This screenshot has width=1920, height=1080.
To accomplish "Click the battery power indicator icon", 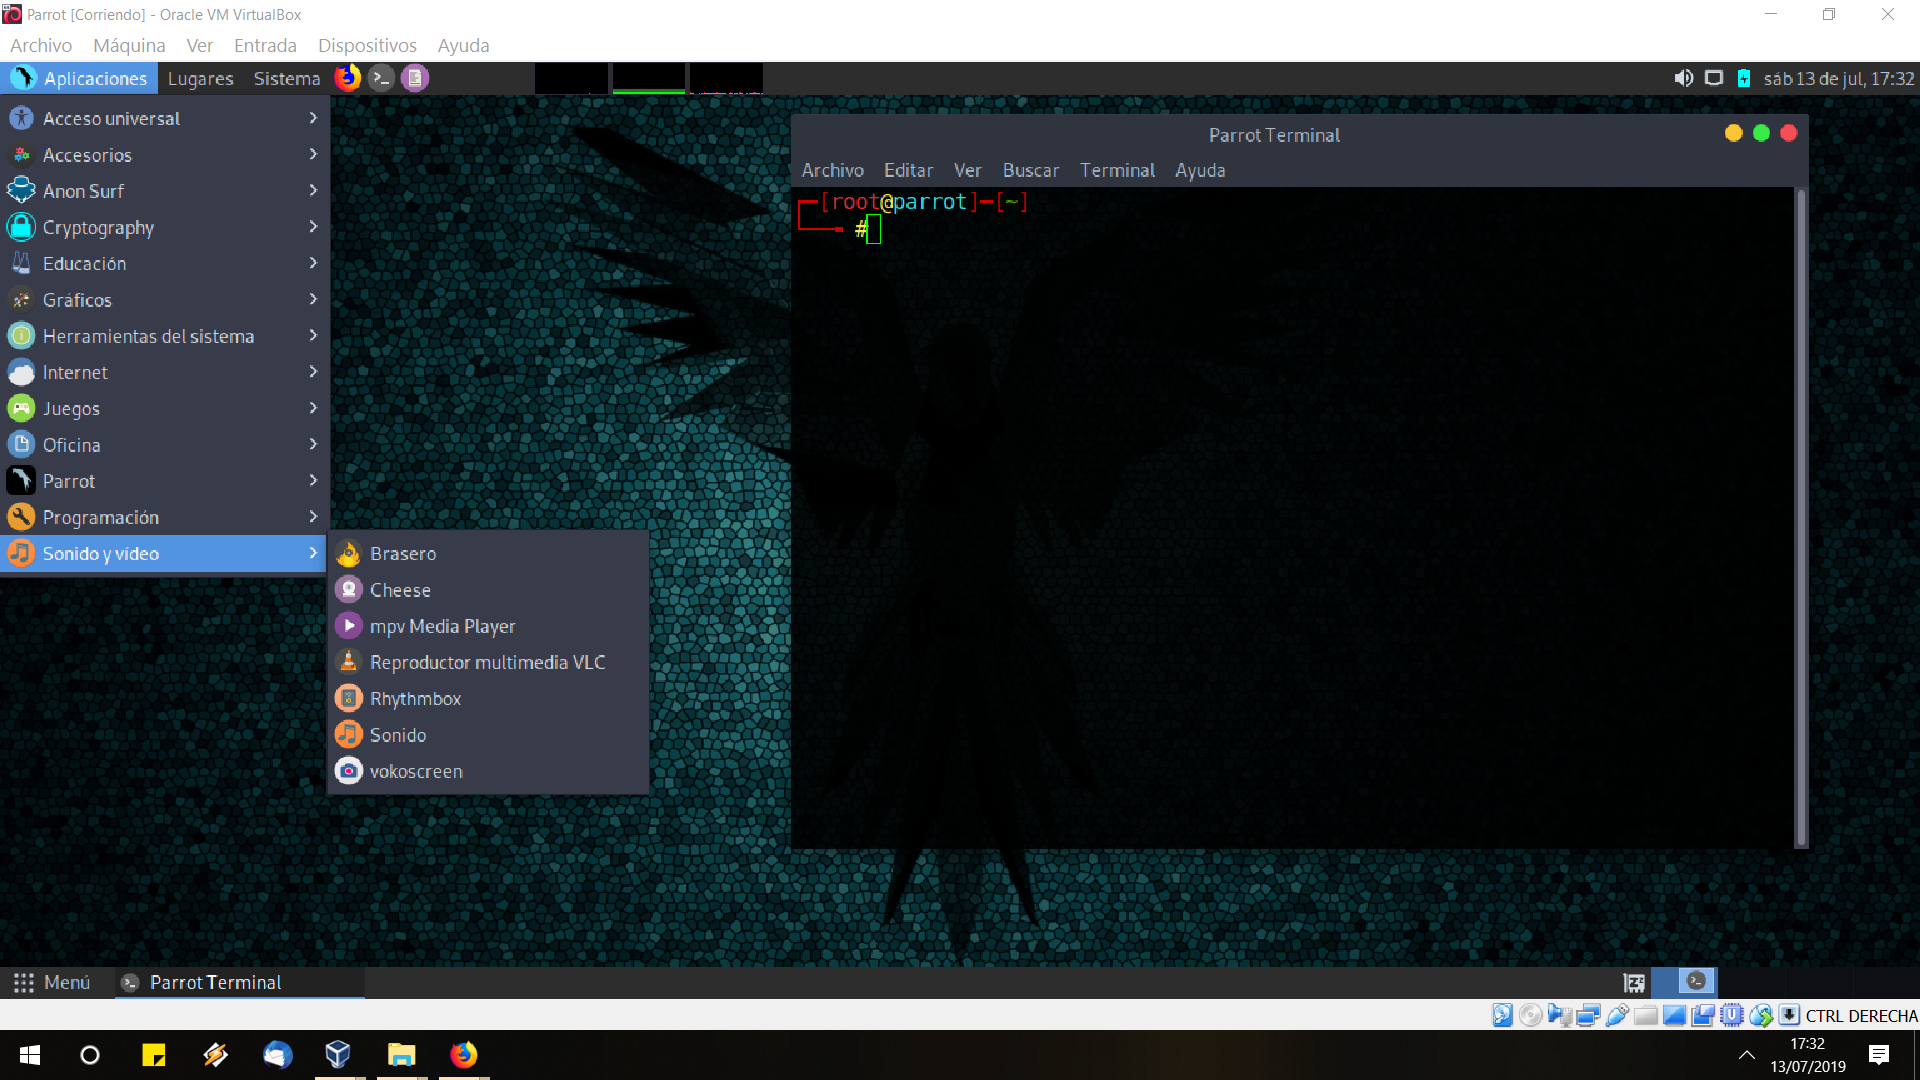I will pos(1743,78).
